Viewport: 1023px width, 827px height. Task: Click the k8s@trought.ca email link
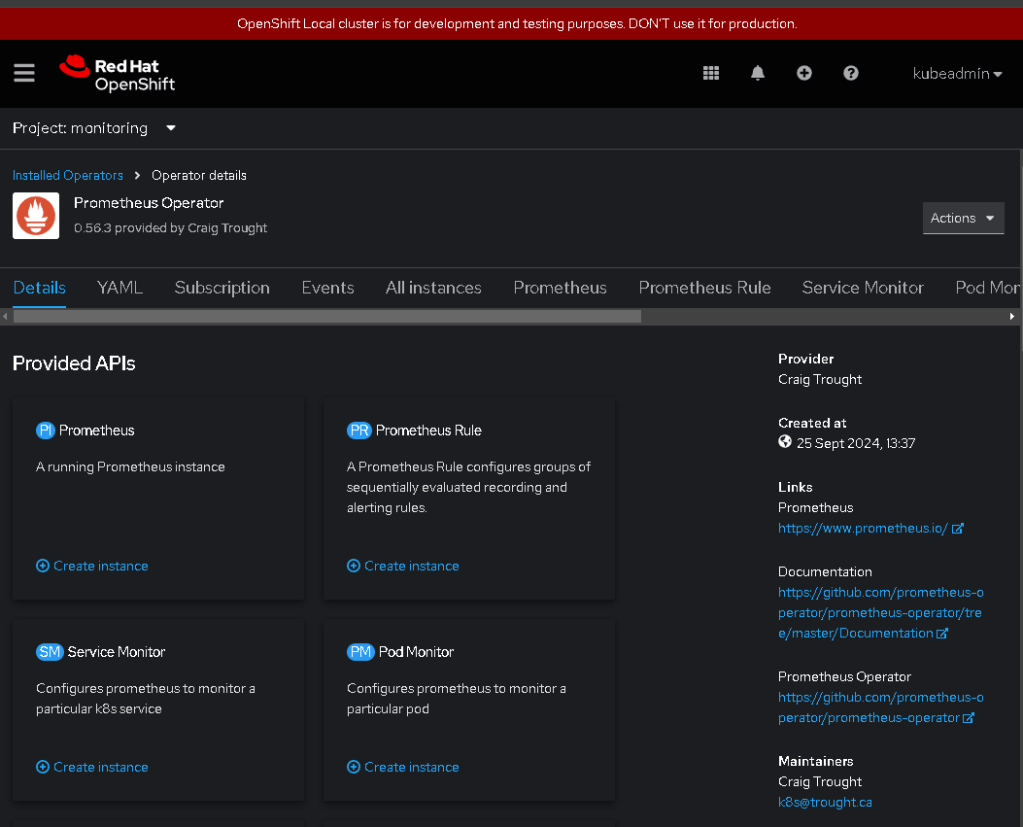[825, 802]
